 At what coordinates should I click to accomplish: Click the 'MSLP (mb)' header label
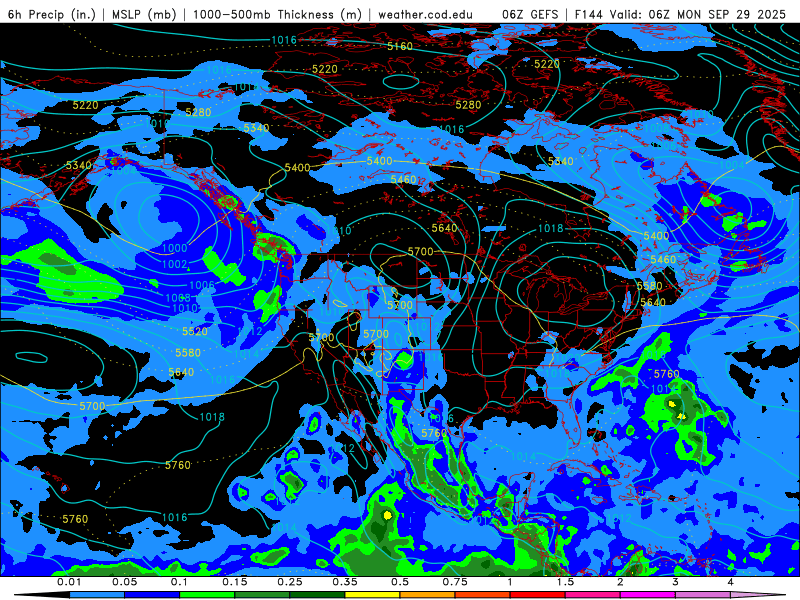[x=144, y=14]
